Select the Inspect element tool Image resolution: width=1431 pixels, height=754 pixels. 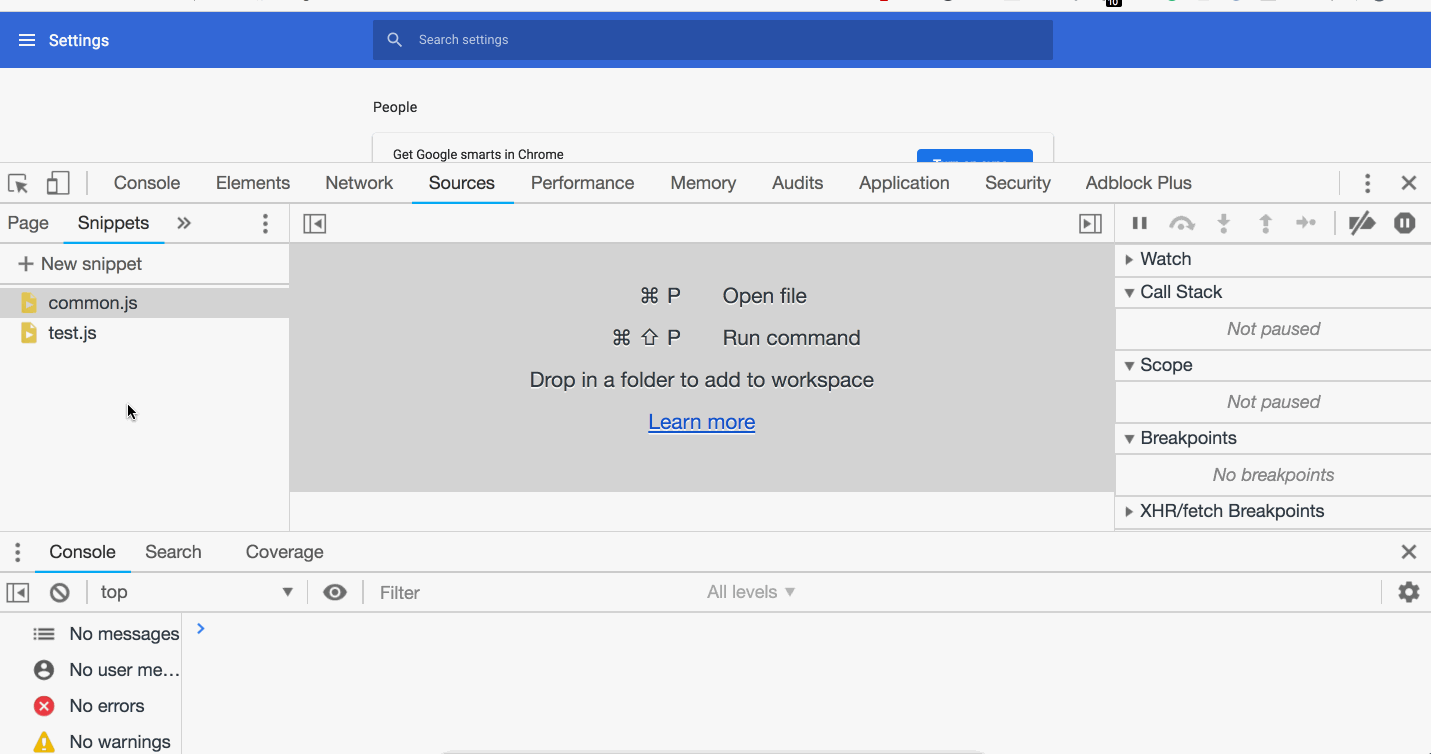coord(17,183)
